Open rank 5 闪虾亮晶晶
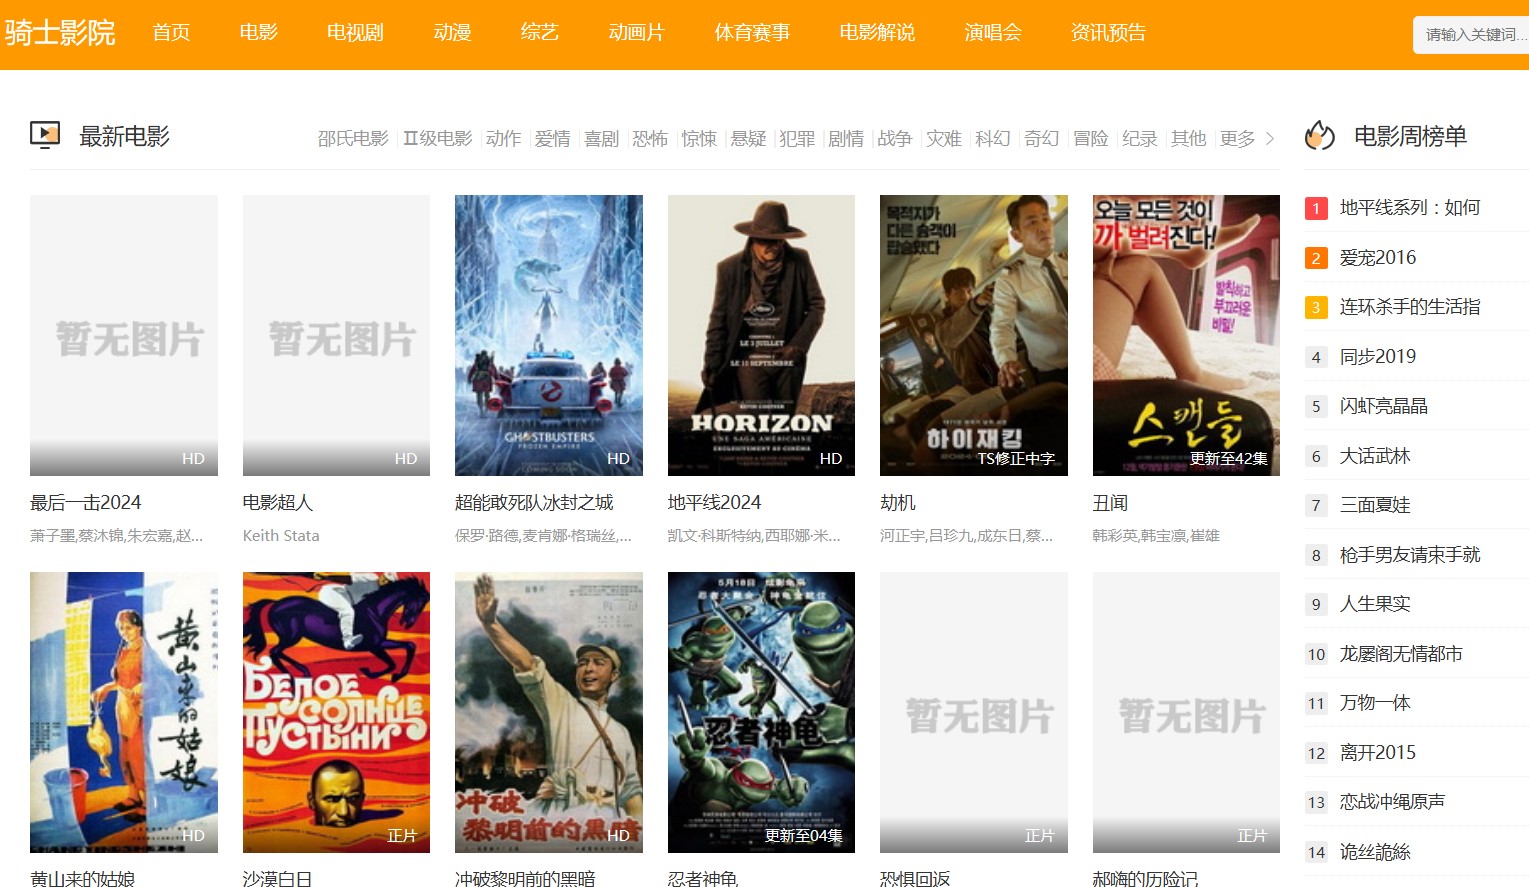The width and height of the screenshot is (1529, 887). pyautogui.click(x=1384, y=405)
